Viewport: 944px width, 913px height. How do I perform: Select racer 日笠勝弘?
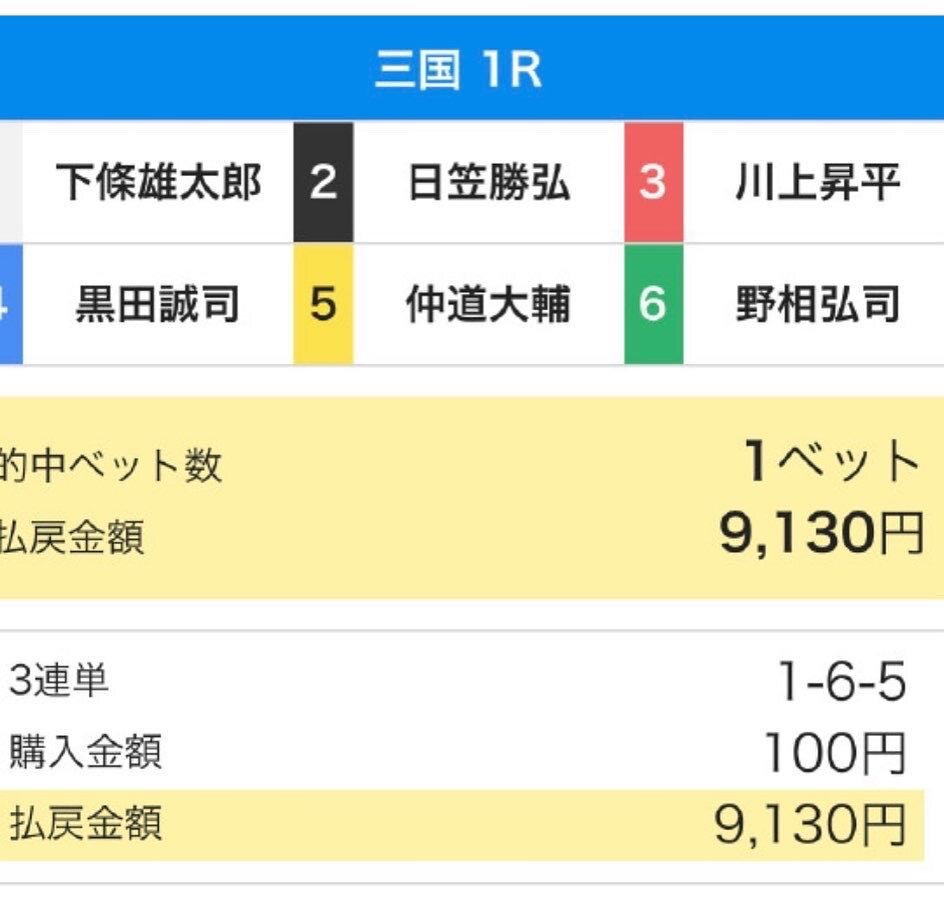click(489, 183)
